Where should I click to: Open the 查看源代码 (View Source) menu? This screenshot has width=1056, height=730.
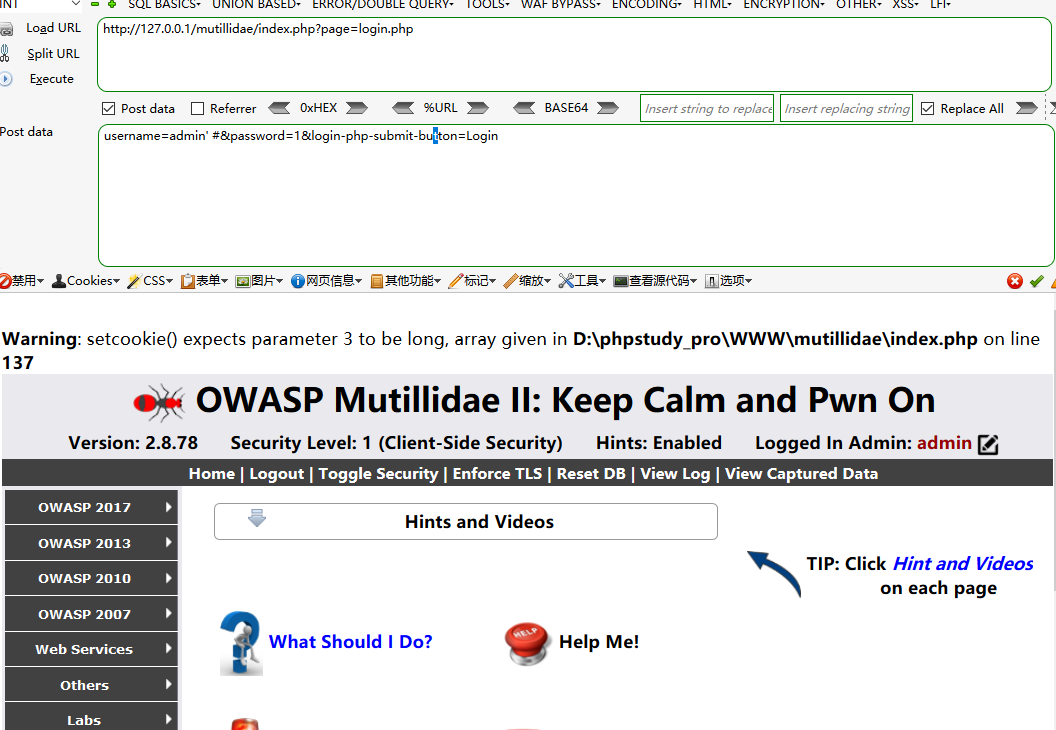click(655, 281)
